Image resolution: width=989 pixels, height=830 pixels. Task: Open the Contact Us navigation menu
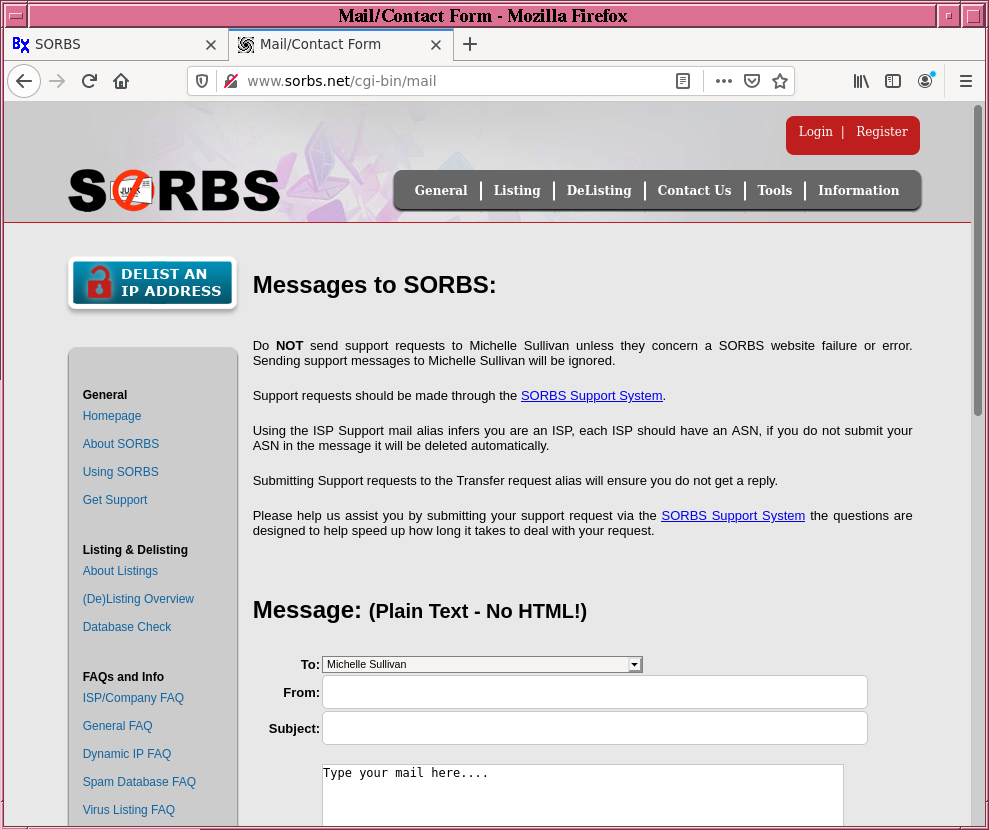pos(694,190)
